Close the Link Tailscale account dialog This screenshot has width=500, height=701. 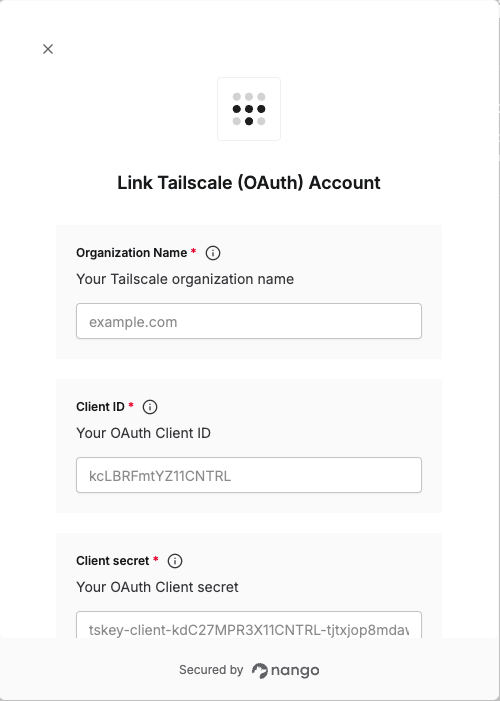click(48, 49)
